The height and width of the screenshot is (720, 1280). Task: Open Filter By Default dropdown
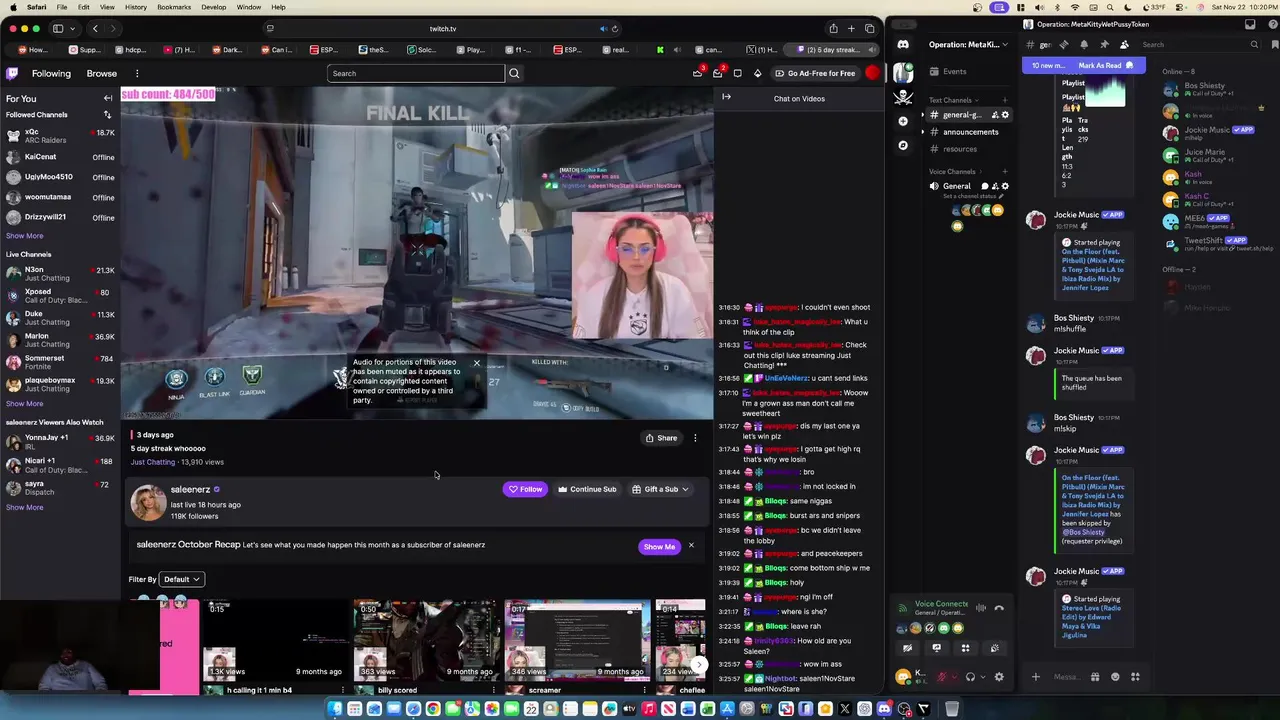click(x=182, y=579)
